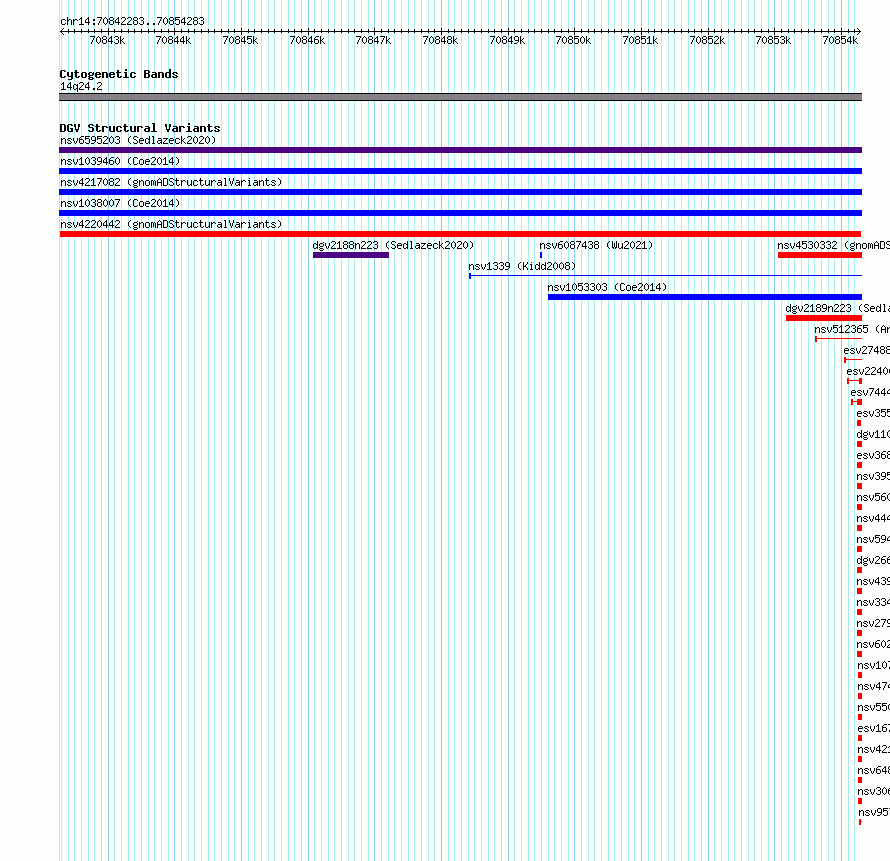Click the 70844k ruler tick label
This screenshot has height=861, width=890.
[x=173, y=40]
